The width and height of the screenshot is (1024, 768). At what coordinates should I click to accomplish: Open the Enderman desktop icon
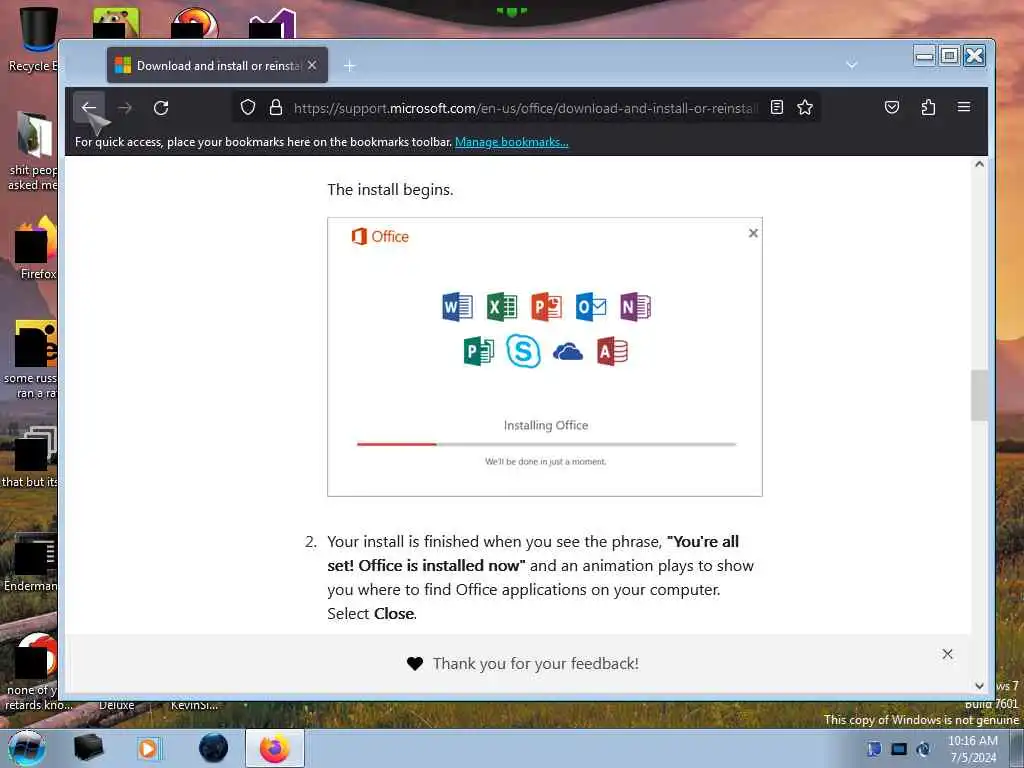(x=30, y=562)
